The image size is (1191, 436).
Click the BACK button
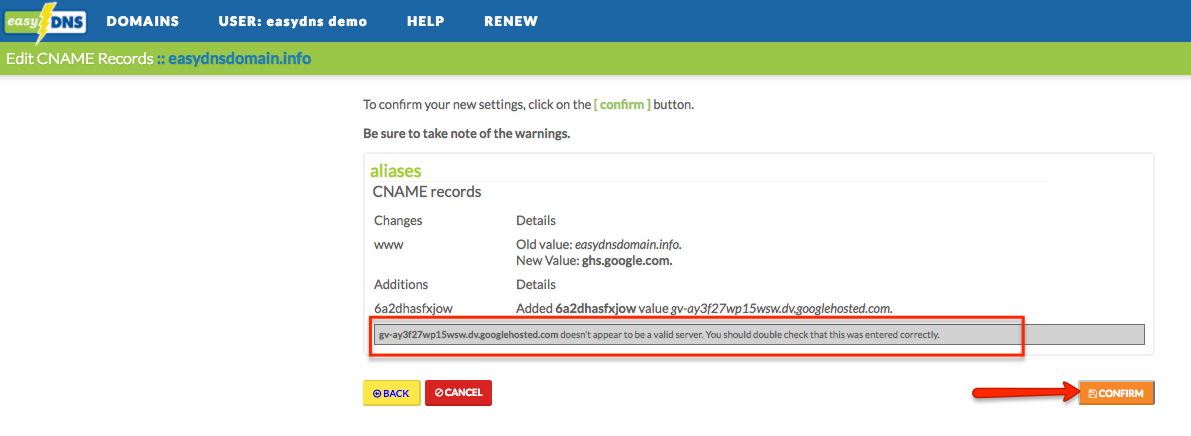click(x=391, y=393)
